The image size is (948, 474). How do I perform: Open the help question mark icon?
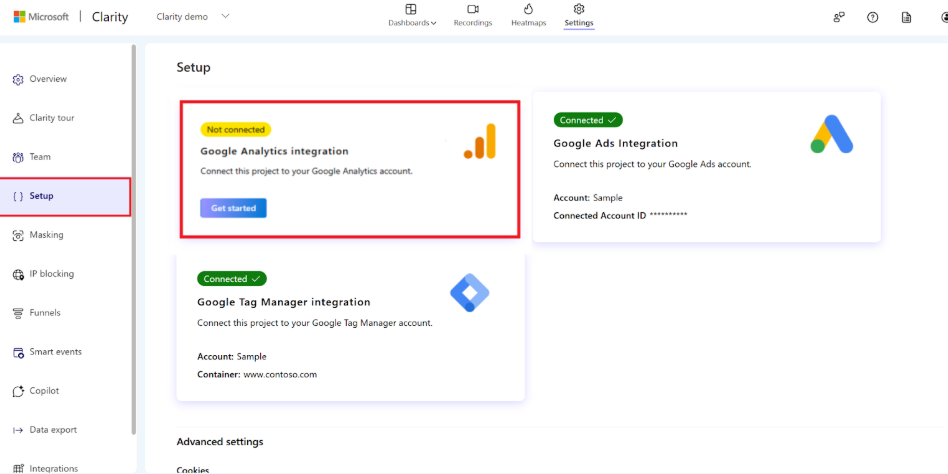(x=872, y=18)
